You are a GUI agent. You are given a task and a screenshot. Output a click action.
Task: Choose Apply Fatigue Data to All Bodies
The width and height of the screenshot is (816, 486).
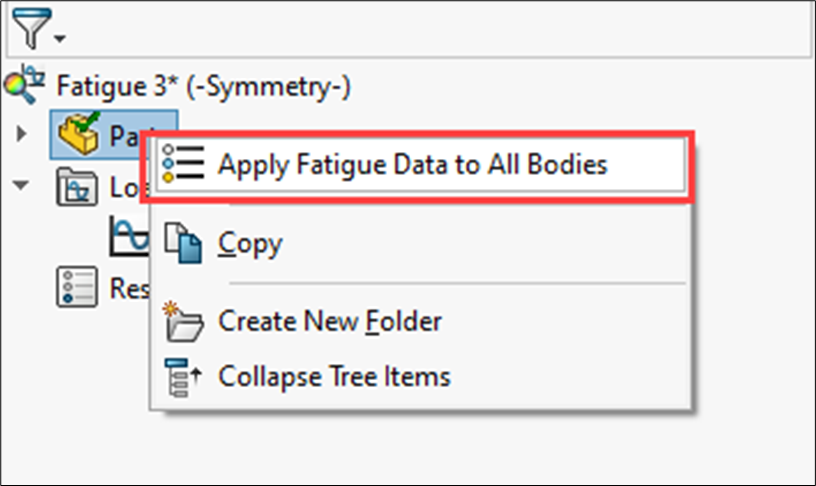[x=412, y=164]
